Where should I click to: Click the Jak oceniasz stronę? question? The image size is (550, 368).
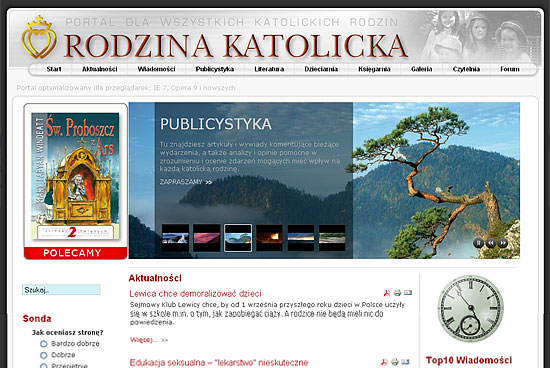(x=68, y=332)
